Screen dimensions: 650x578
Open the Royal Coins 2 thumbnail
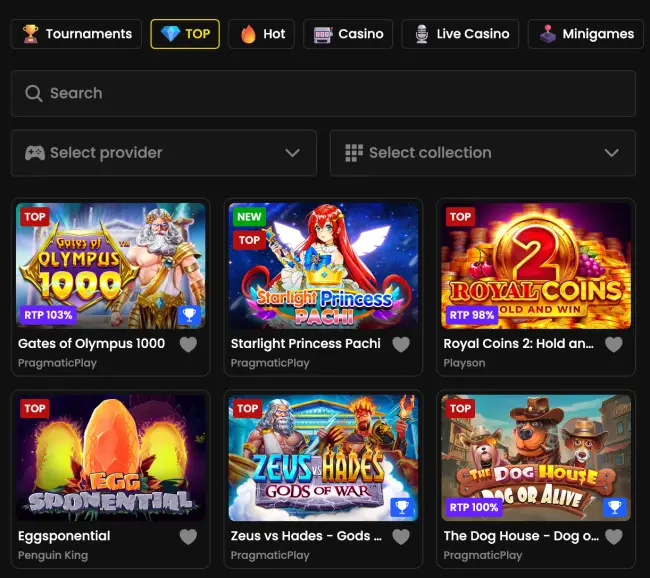coord(536,266)
